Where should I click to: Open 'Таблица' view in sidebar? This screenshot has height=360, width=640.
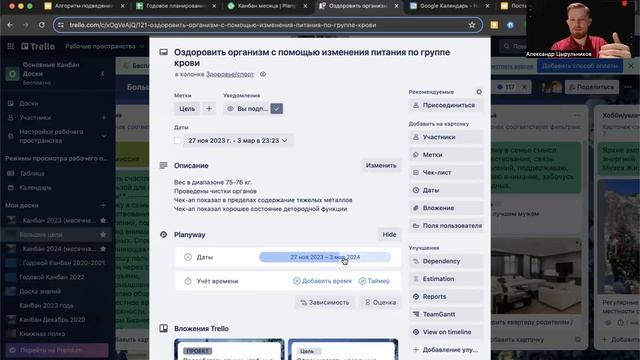32,173
